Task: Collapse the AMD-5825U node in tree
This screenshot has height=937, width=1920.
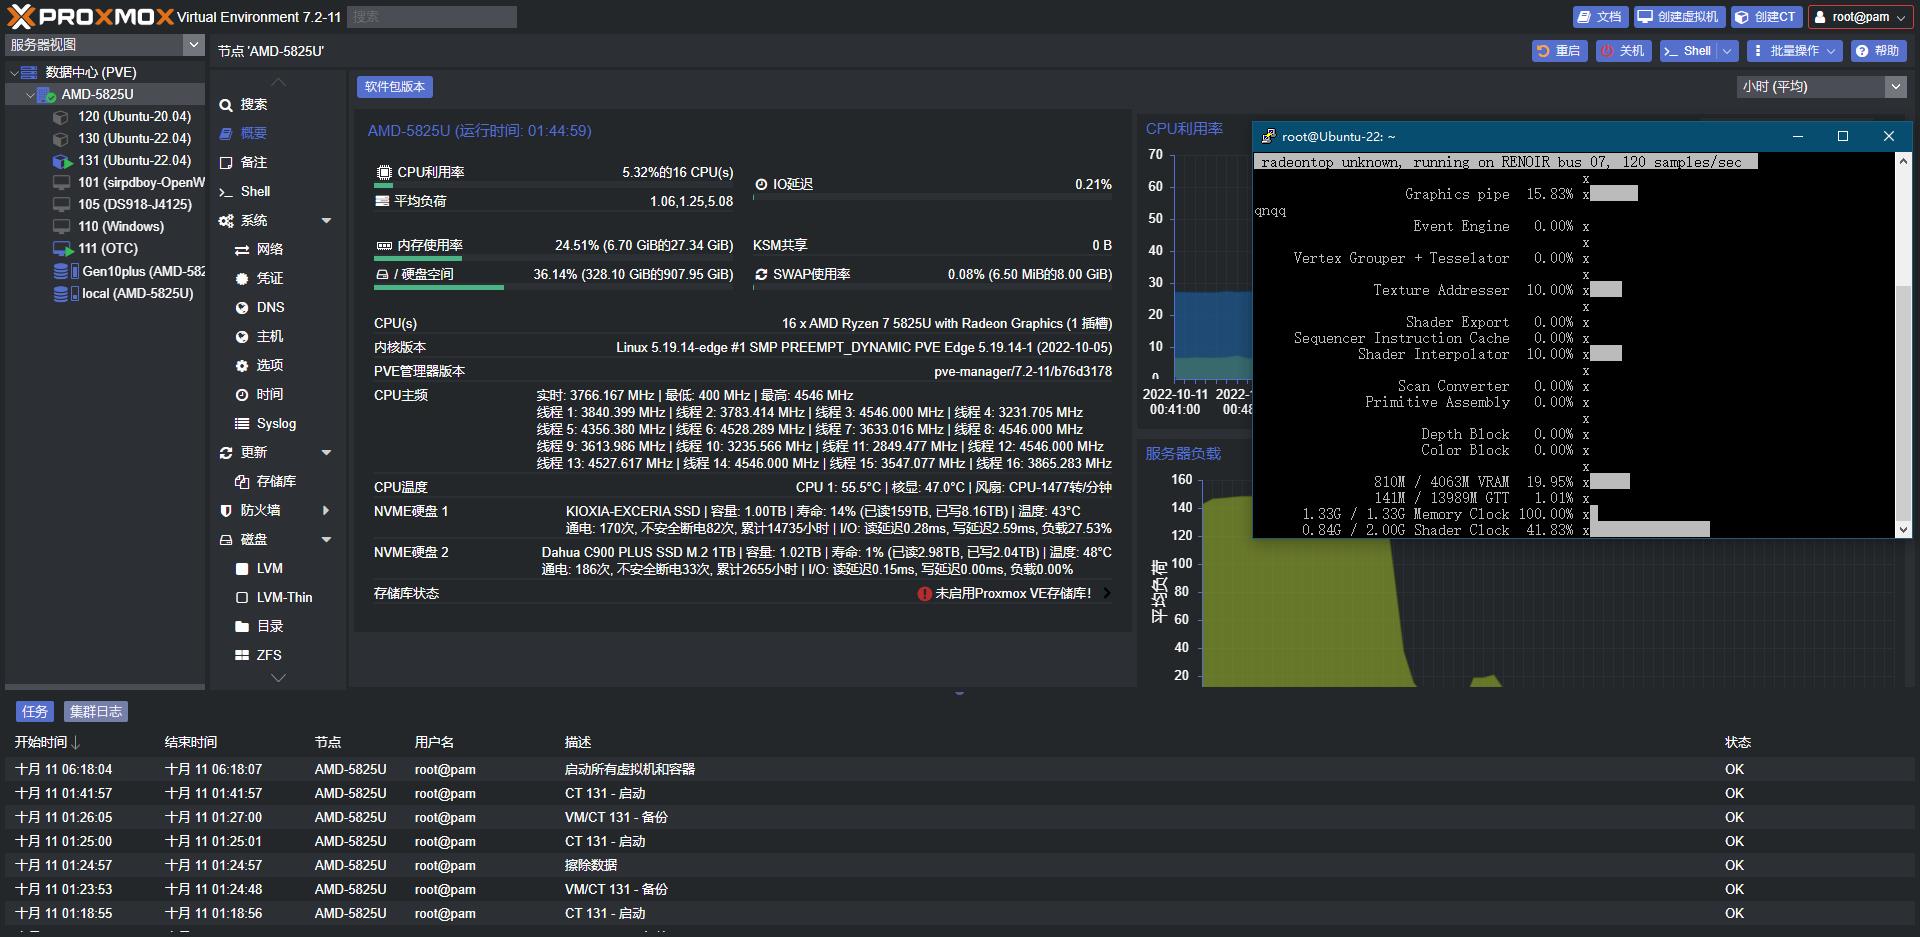Action: (x=30, y=95)
